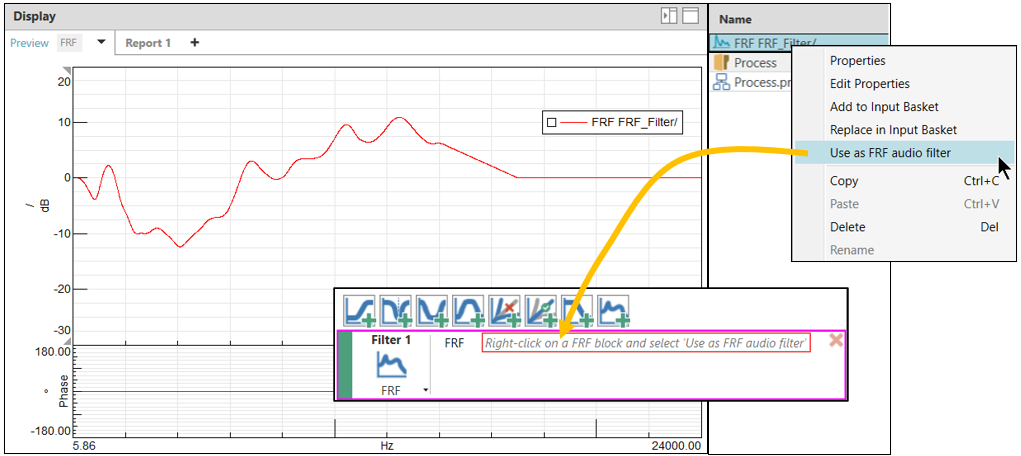Switch to the Report 1 tab
Screen dimensions: 1021x456
[148, 43]
